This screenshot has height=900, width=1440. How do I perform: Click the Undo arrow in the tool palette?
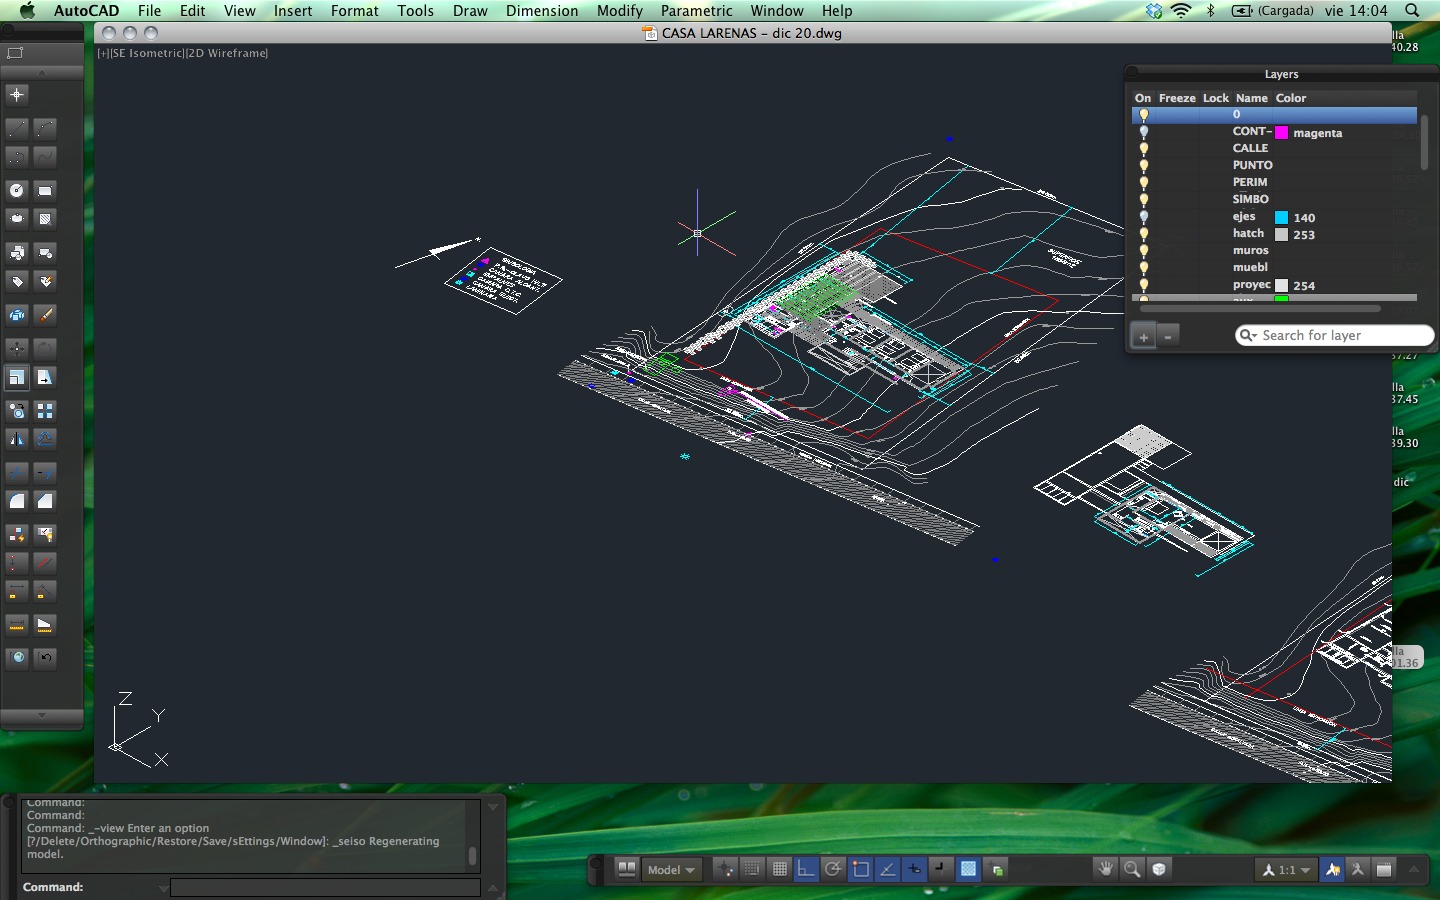click(45, 657)
